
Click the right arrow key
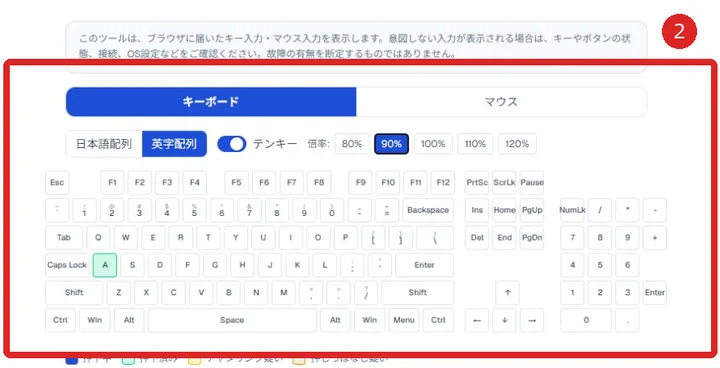click(x=532, y=320)
